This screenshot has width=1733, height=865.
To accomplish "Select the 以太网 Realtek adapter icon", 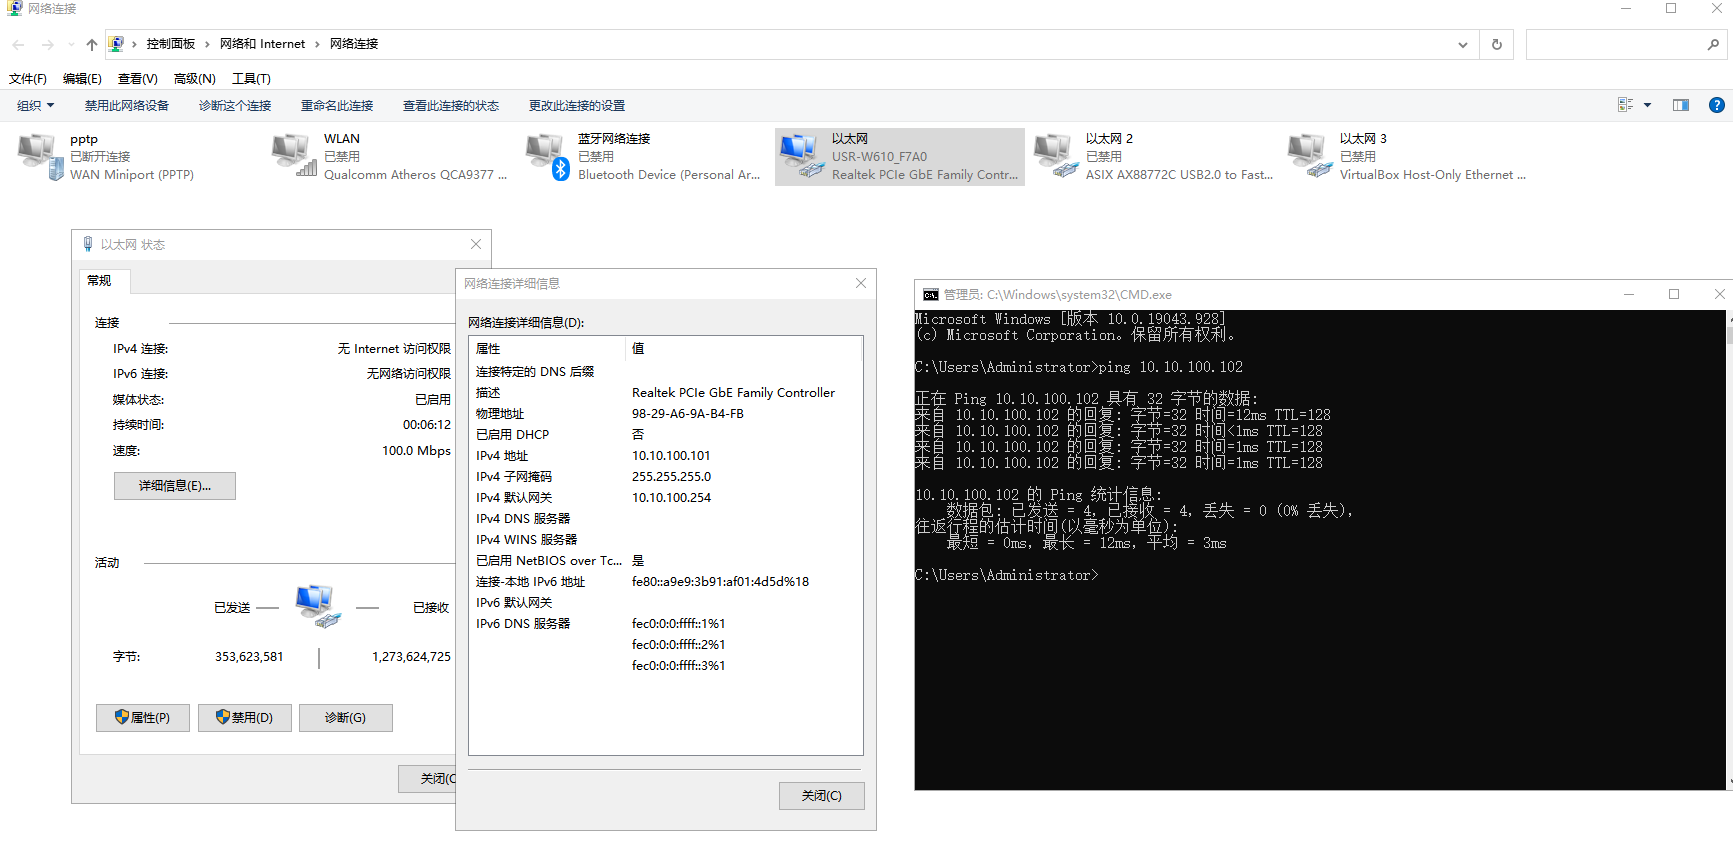I will pyautogui.click(x=802, y=157).
